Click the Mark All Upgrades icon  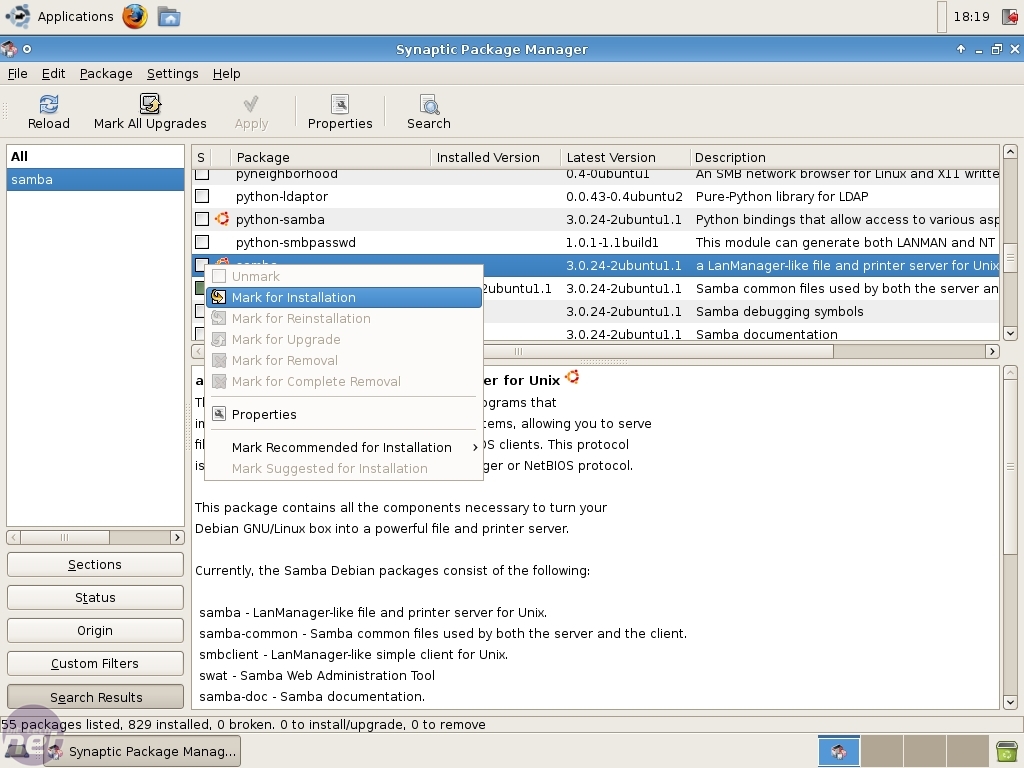click(x=150, y=104)
